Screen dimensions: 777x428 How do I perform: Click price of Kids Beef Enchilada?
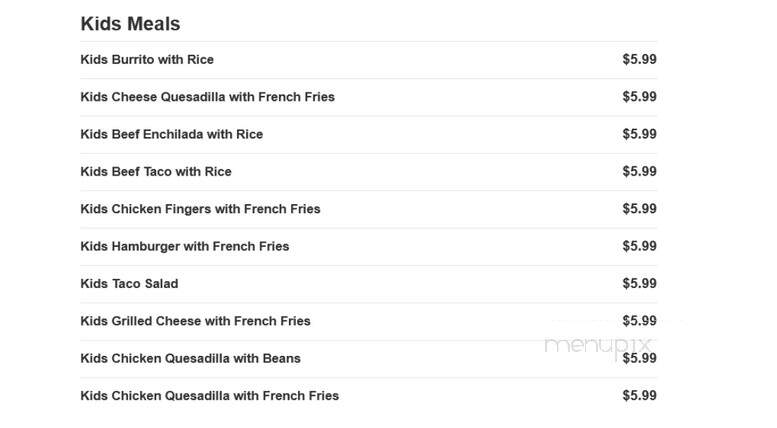(639, 134)
